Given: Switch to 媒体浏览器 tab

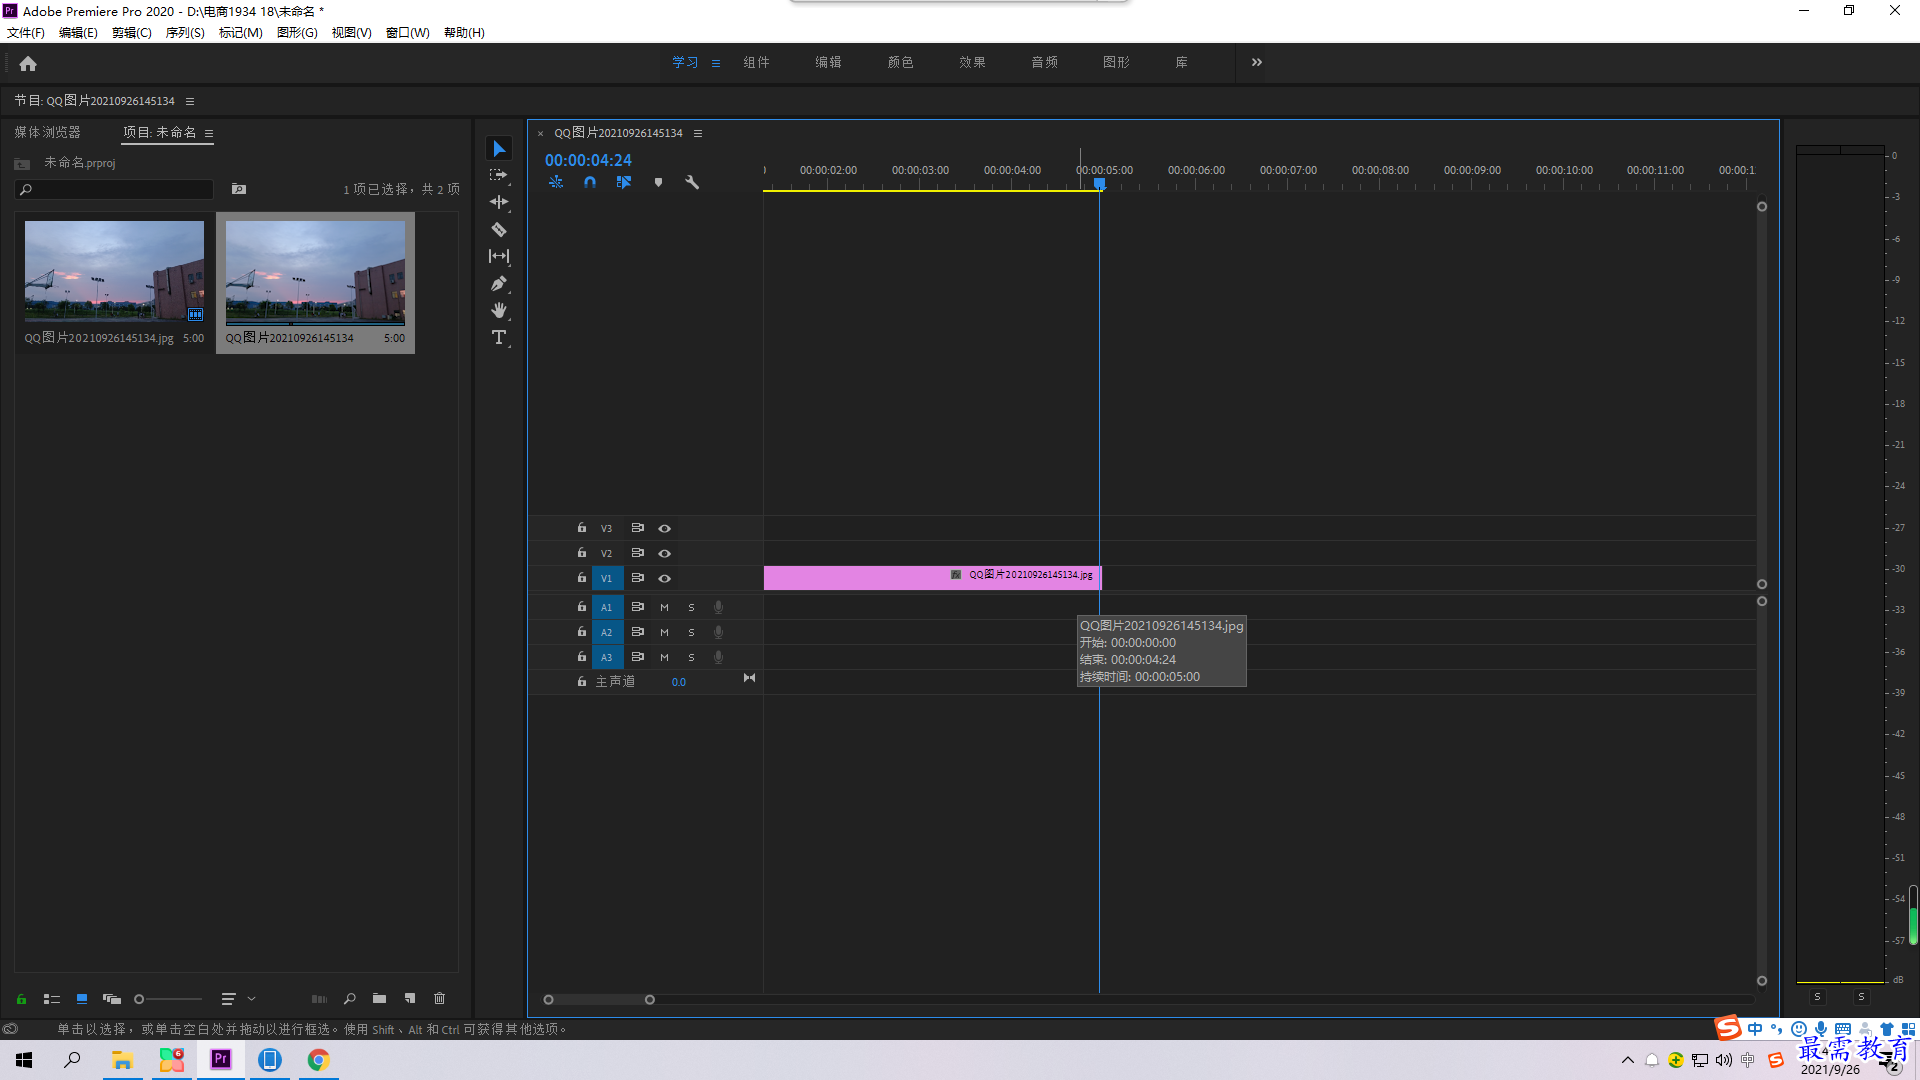Looking at the screenshot, I should 47,132.
